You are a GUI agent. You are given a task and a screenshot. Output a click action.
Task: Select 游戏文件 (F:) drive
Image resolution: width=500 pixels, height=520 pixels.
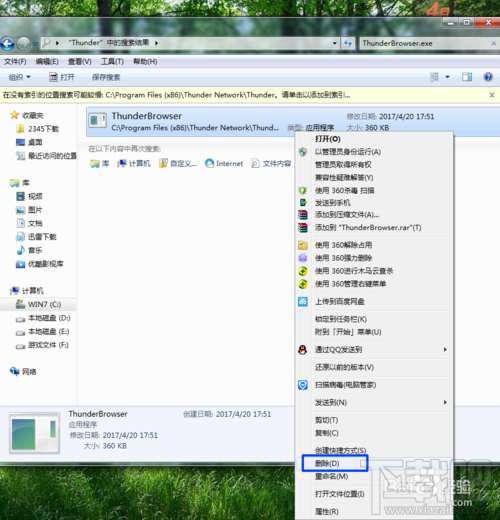pos(42,345)
